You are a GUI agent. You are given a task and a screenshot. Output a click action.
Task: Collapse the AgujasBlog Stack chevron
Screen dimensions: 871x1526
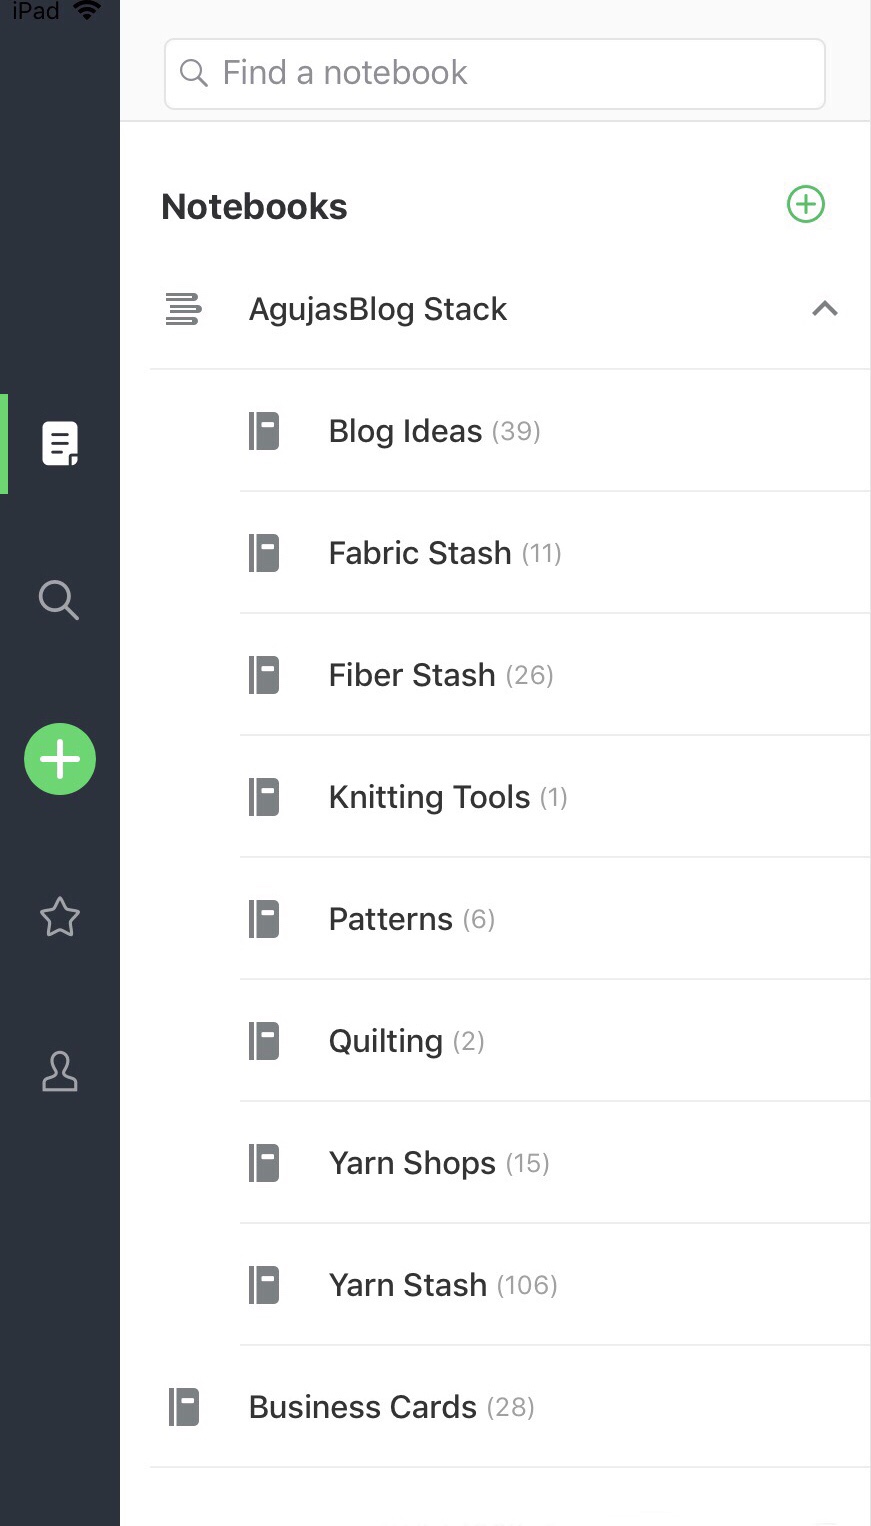824,309
